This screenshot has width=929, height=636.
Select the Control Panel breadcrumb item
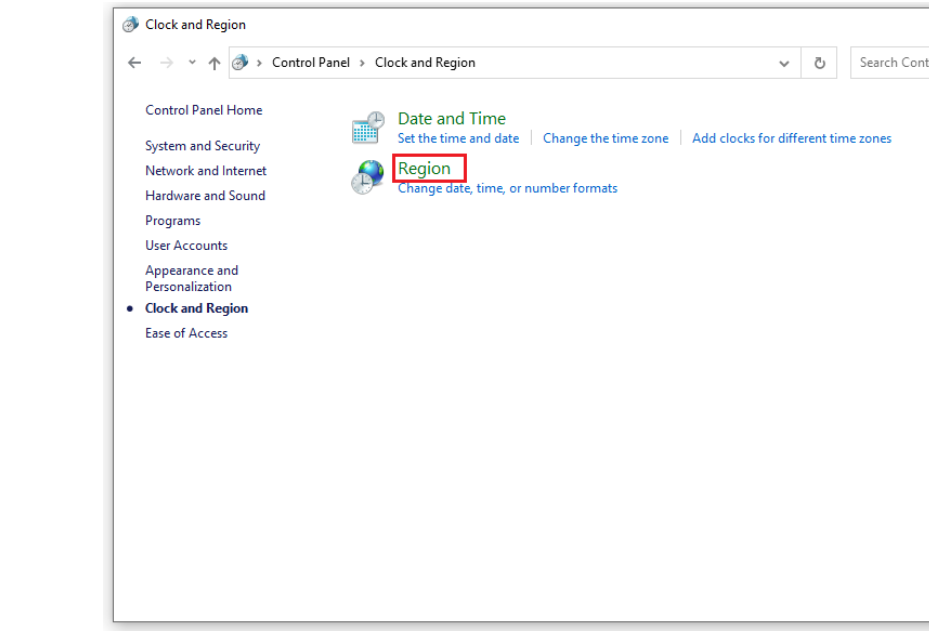pyautogui.click(x=311, y=63)
